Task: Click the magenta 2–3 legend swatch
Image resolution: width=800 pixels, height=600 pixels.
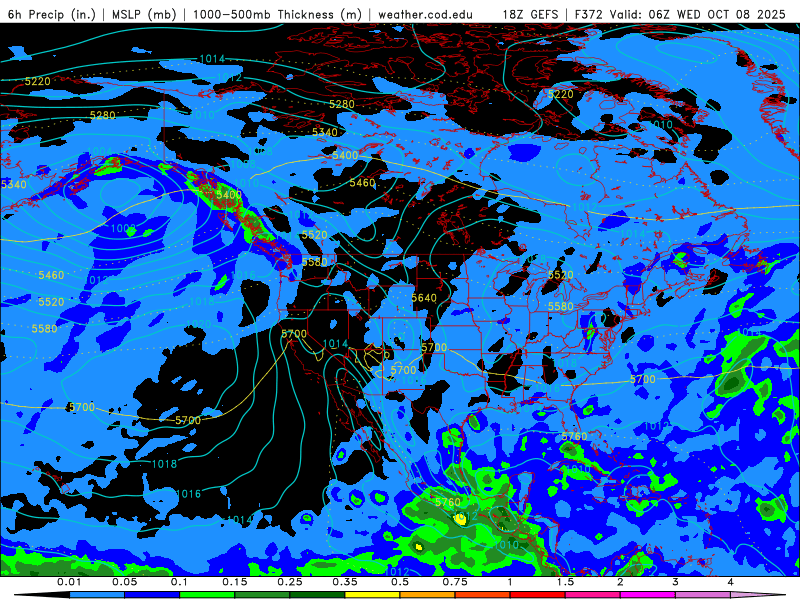Action: [648, 595]
